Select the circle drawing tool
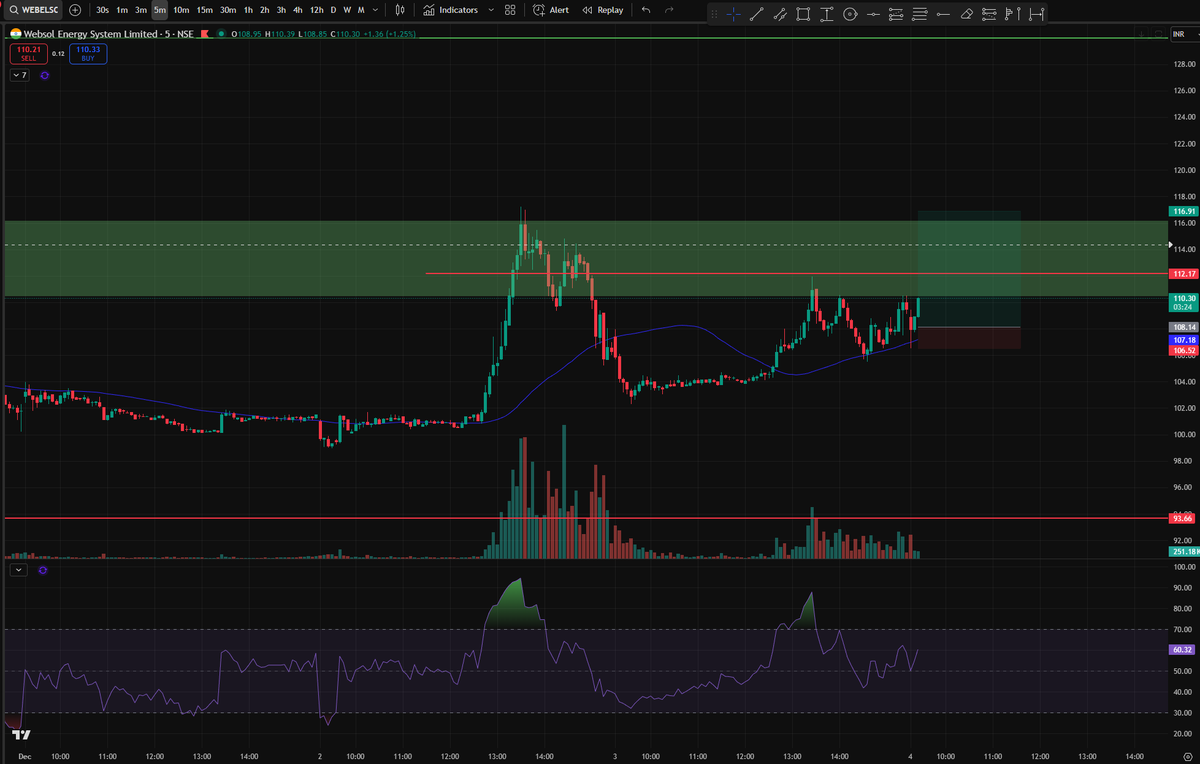 click(850, 14)
